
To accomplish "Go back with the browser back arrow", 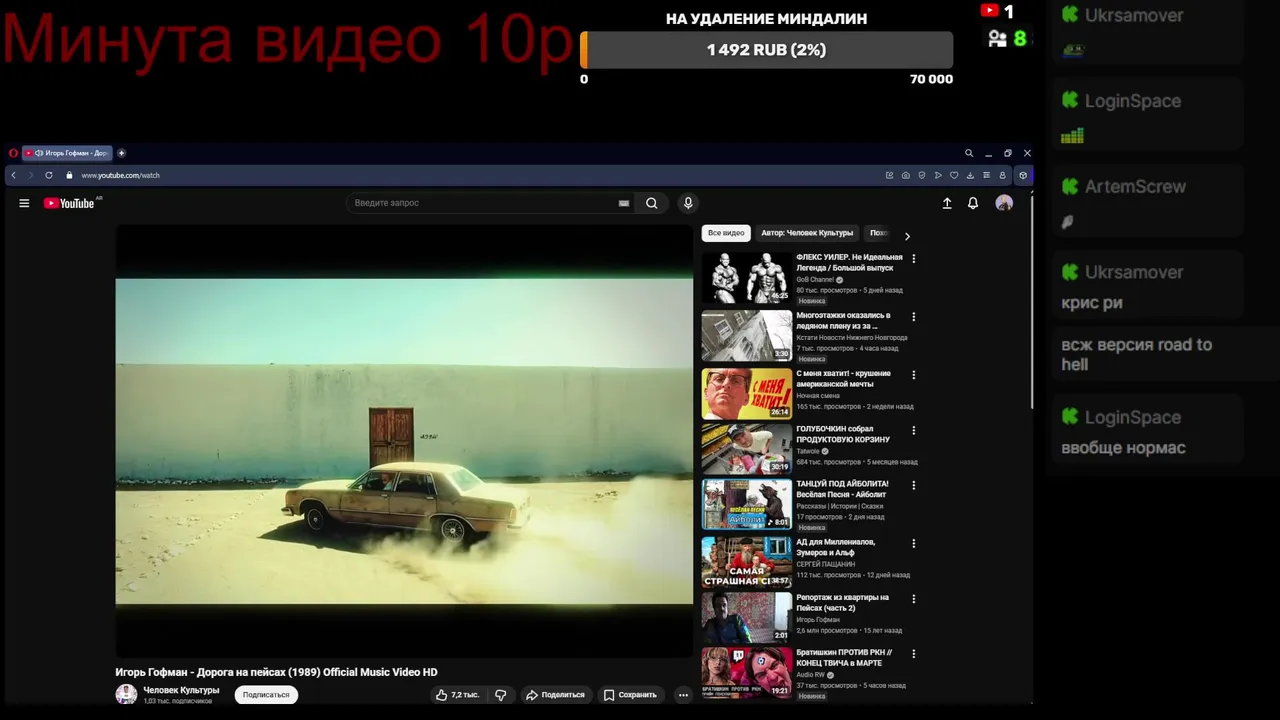I will pyautogui.click(x=13, y=175).
